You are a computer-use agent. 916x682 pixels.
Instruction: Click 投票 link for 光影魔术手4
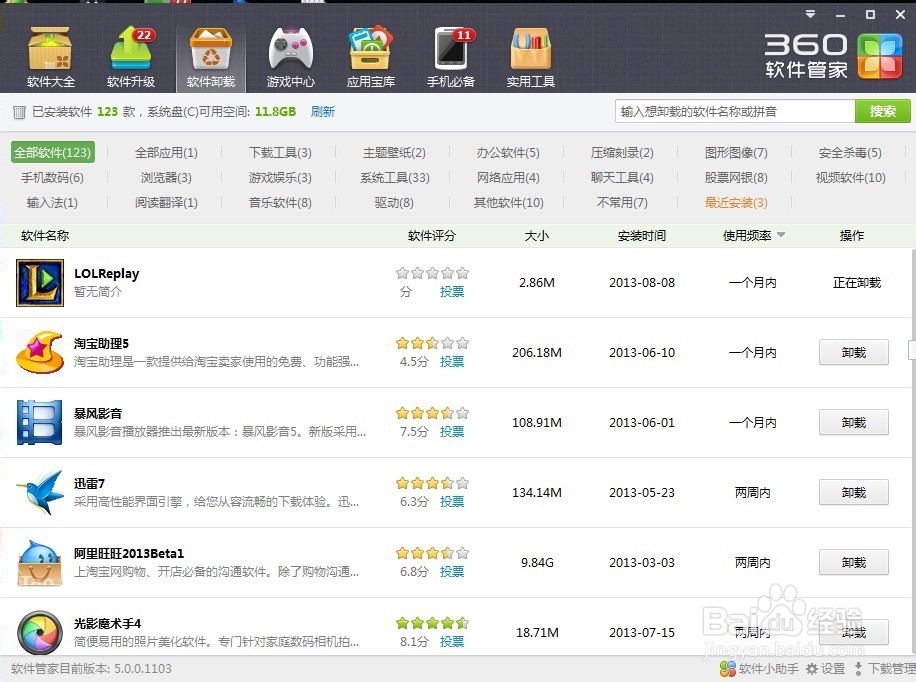[x=452, y=642]
